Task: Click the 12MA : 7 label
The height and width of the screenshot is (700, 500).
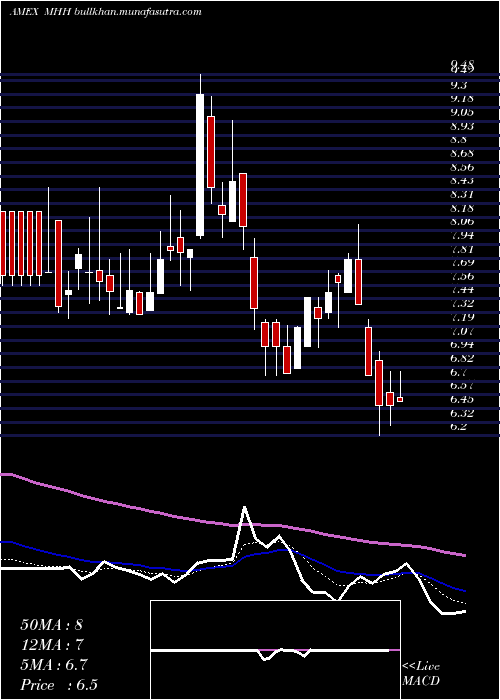Action: [x=52, y=645]
